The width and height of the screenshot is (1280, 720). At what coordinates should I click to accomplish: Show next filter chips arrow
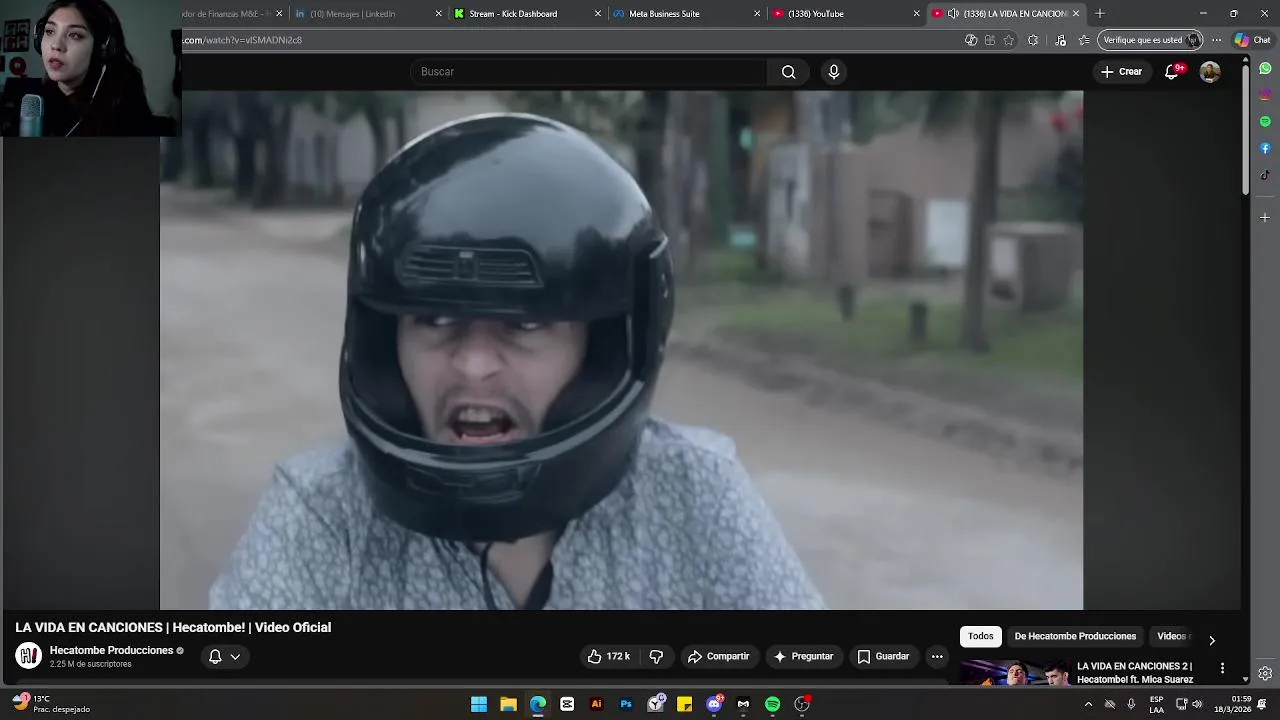click(1212, 640)
